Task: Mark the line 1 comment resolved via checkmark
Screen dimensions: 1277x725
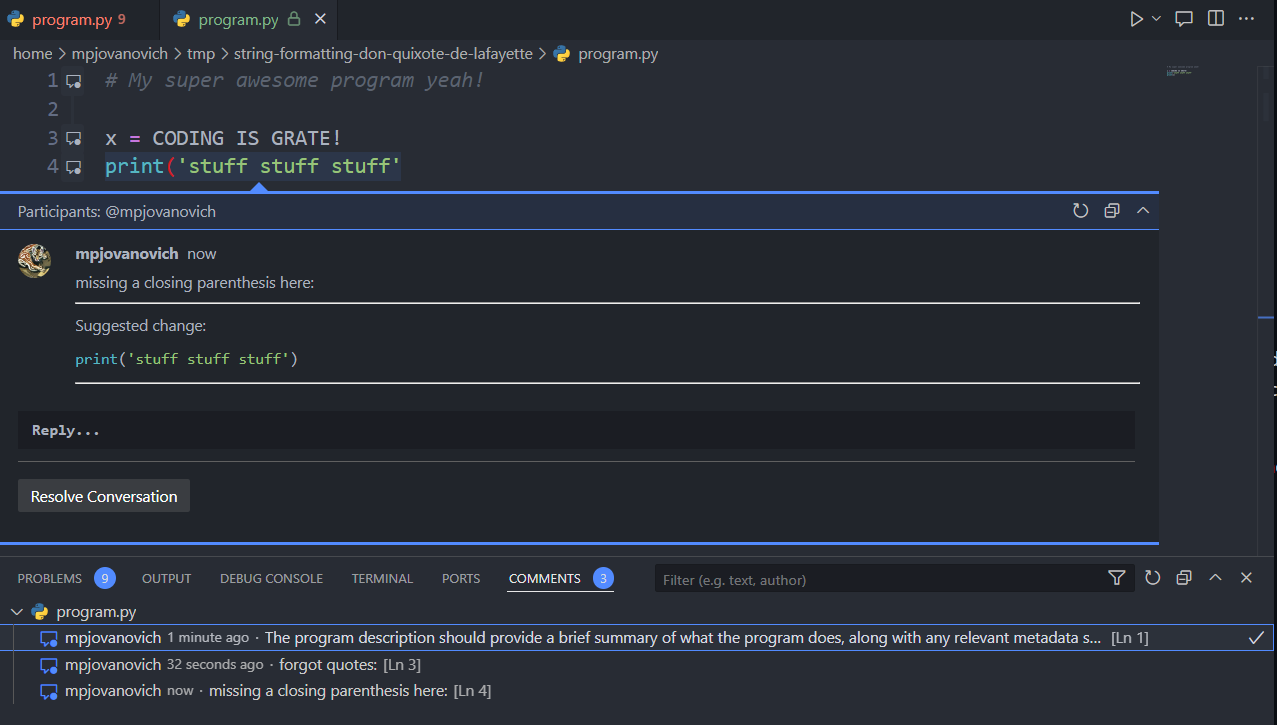Action: [1255, 637]
